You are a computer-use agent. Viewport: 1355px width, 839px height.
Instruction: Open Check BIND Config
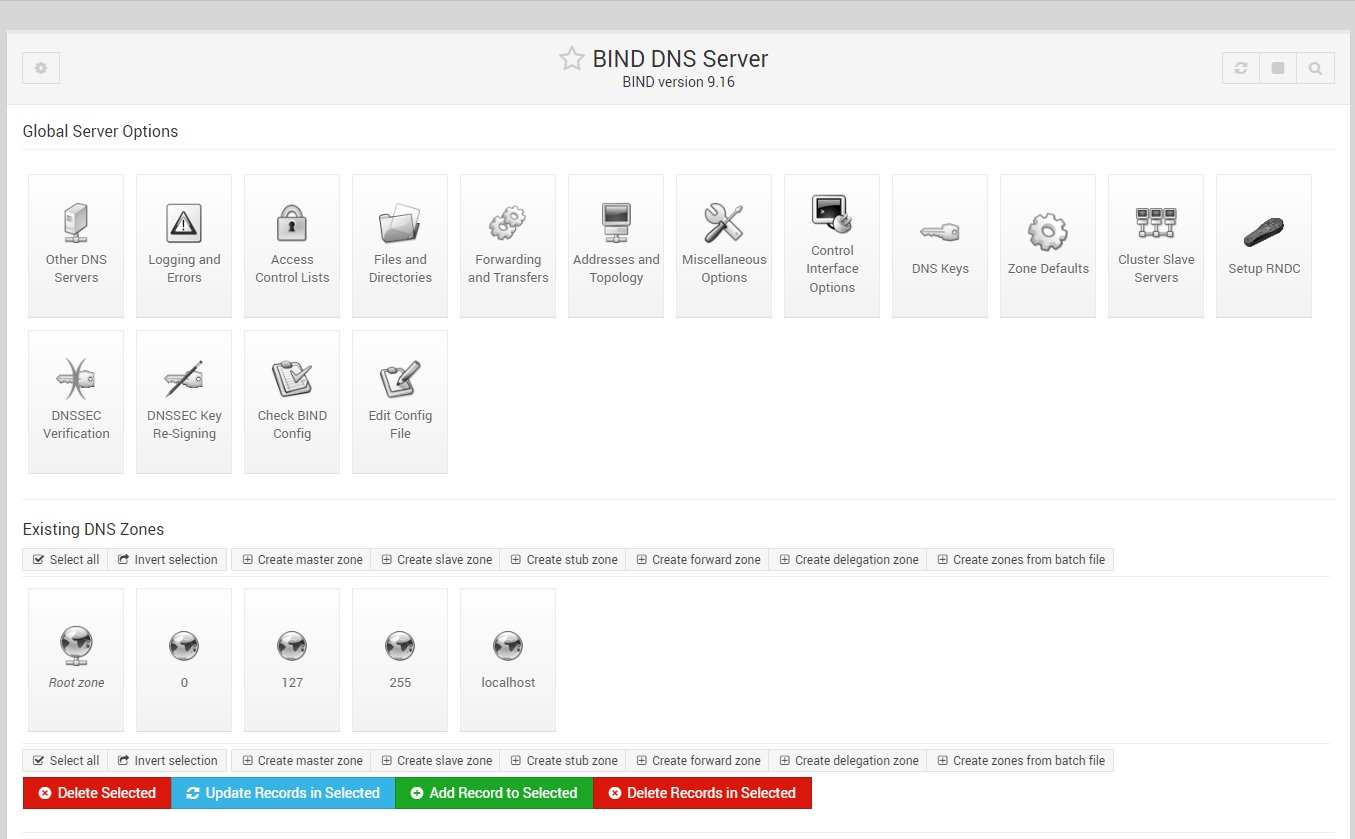point(292,400)
